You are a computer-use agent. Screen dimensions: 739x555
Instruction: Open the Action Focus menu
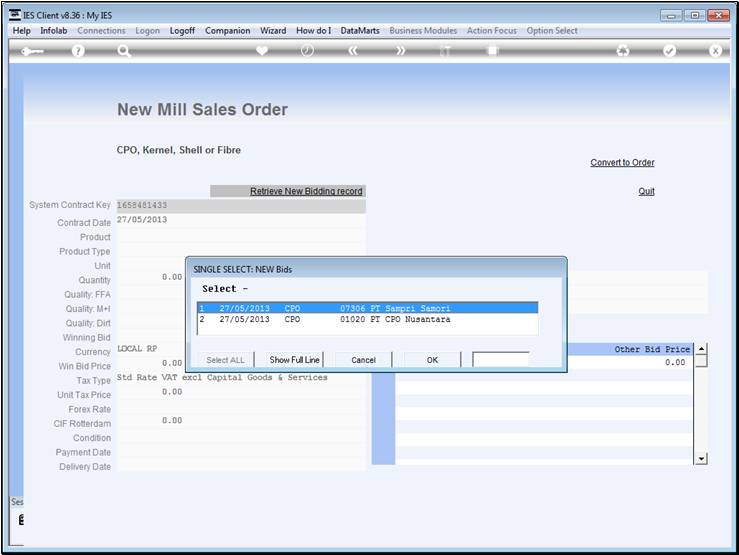tap(492, 31)
